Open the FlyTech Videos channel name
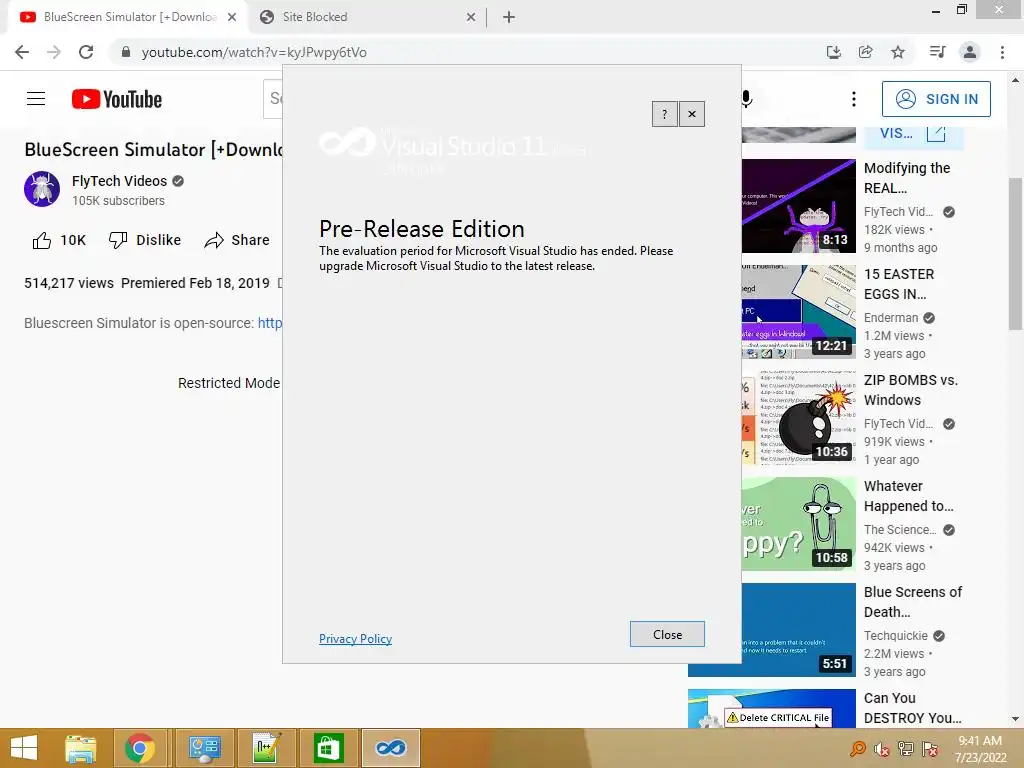Screen dimensions: 1024x768 (x=120, y=181)
